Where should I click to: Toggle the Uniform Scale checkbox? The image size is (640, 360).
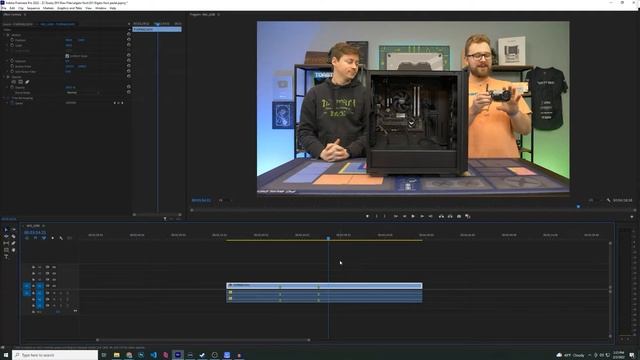pos(67,56)
